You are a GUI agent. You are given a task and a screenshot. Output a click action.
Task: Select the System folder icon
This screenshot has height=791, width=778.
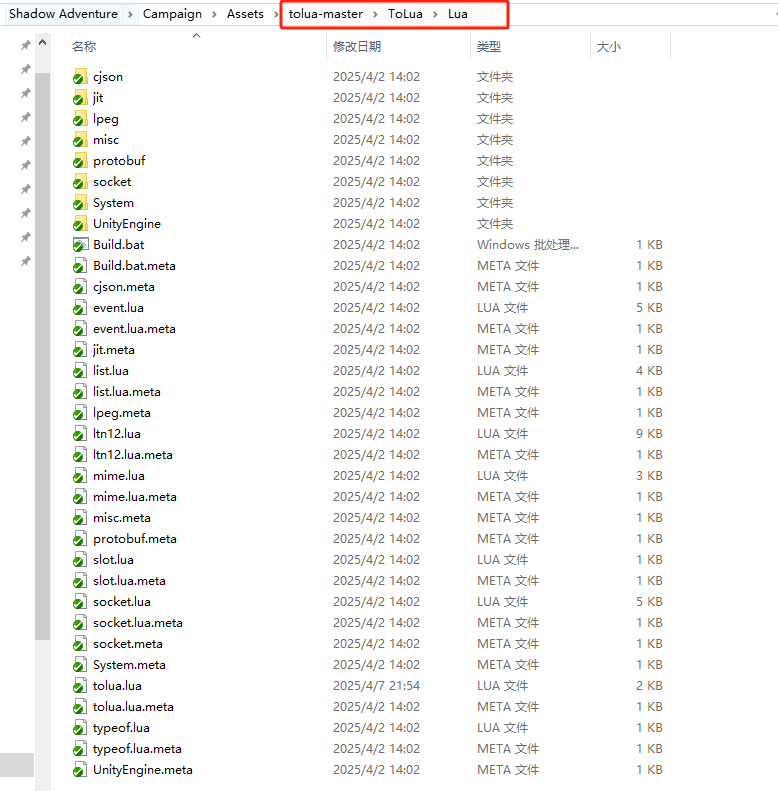pyautogui.click(x=80, y=203)
